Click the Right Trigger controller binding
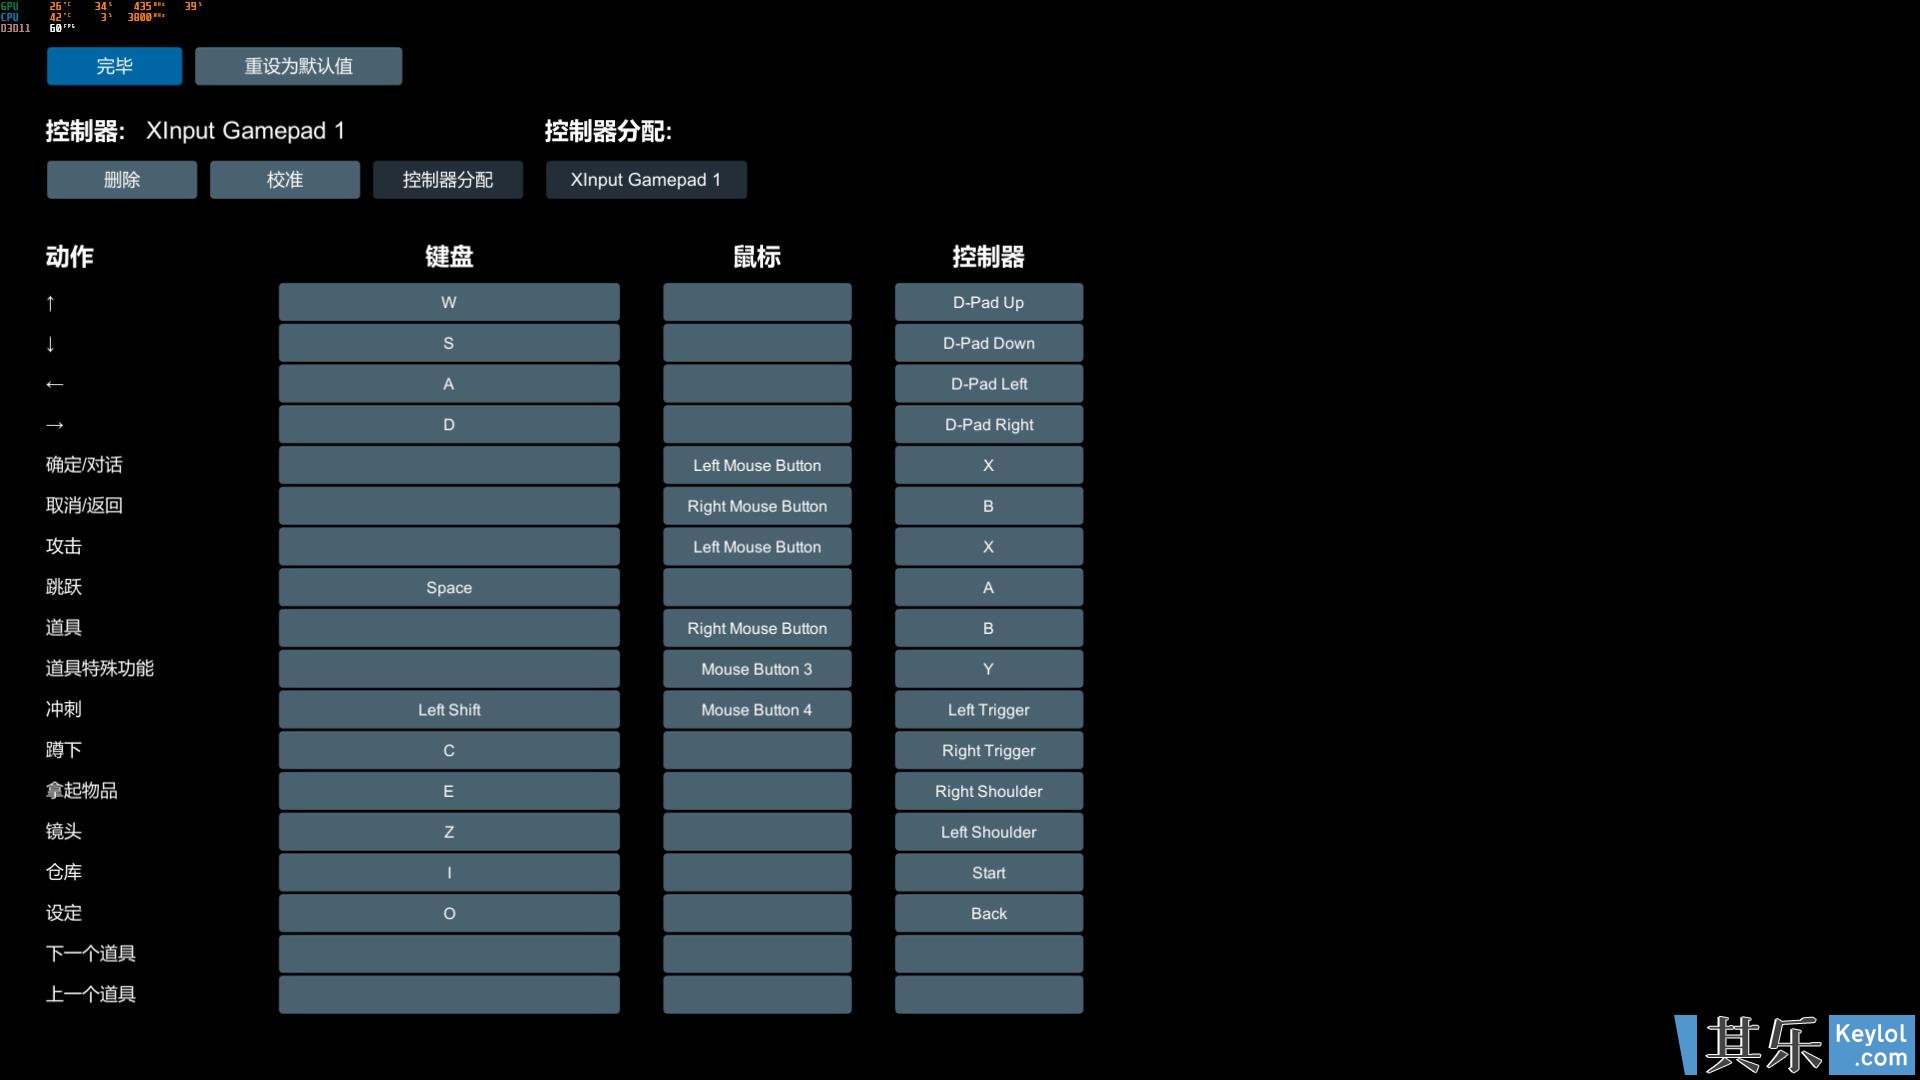 [988, 750]
